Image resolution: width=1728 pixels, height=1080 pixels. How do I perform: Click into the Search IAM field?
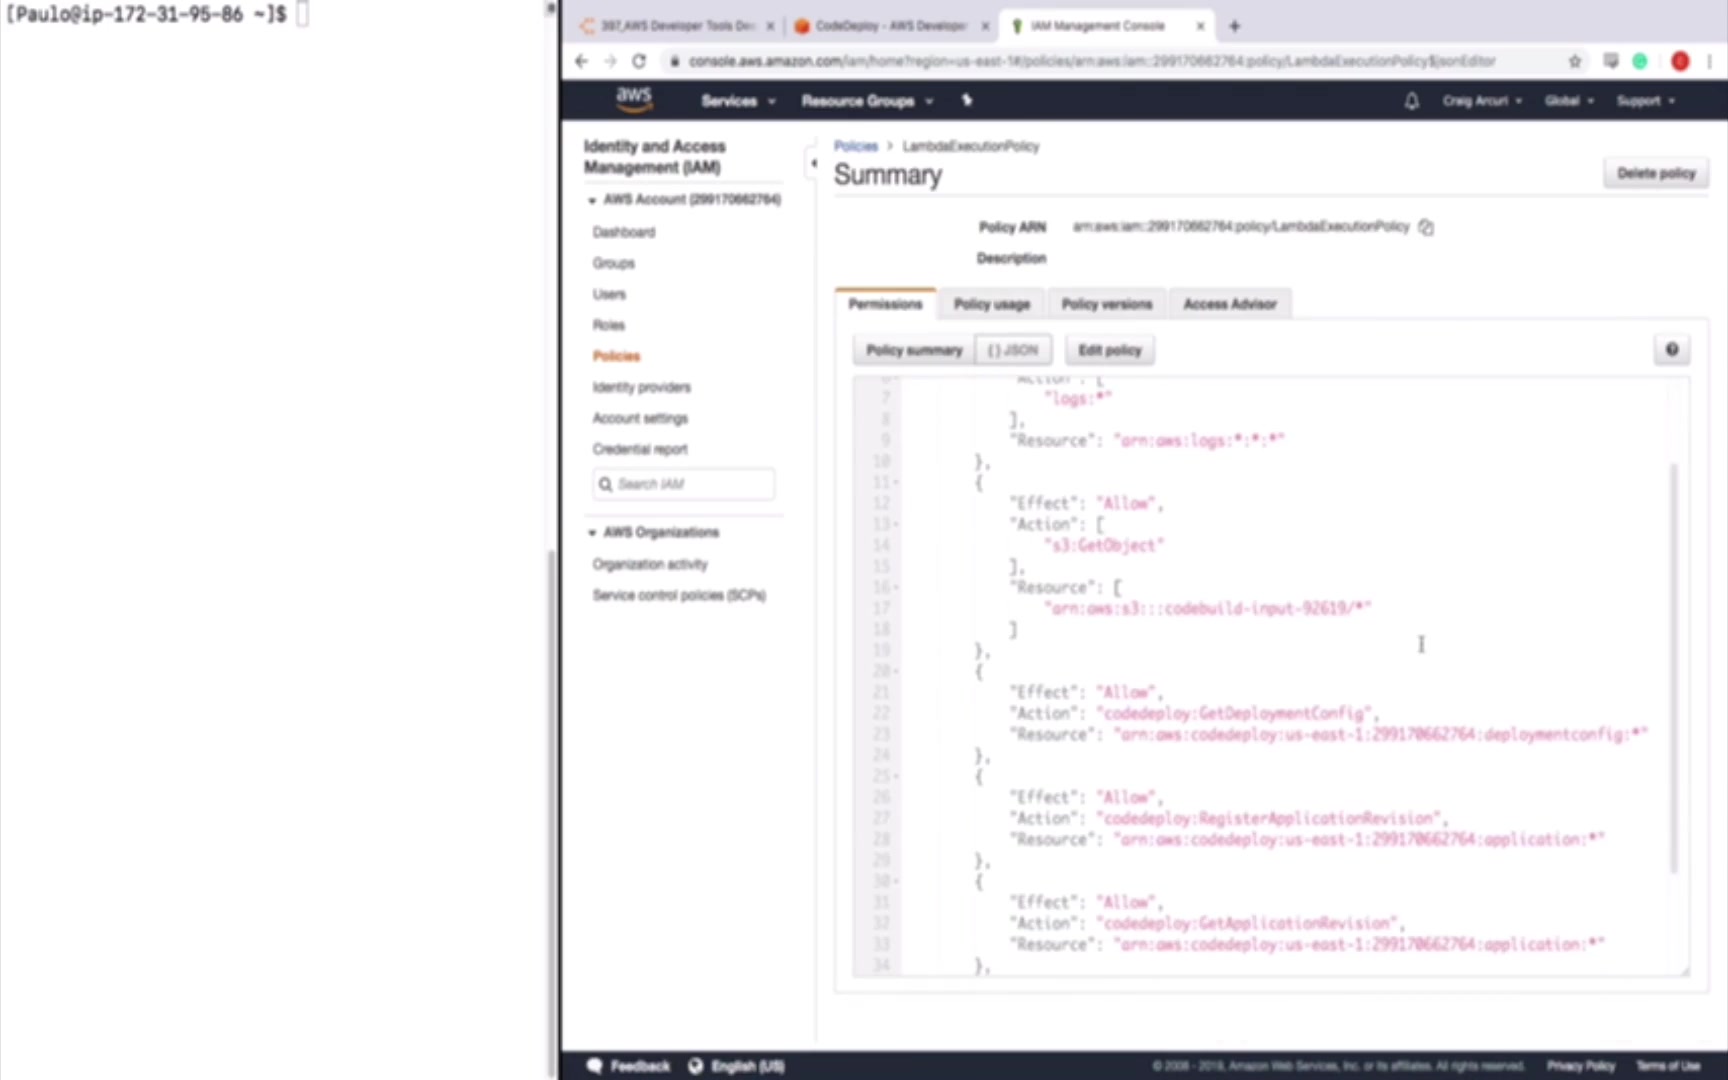click(x=684, y=484)
